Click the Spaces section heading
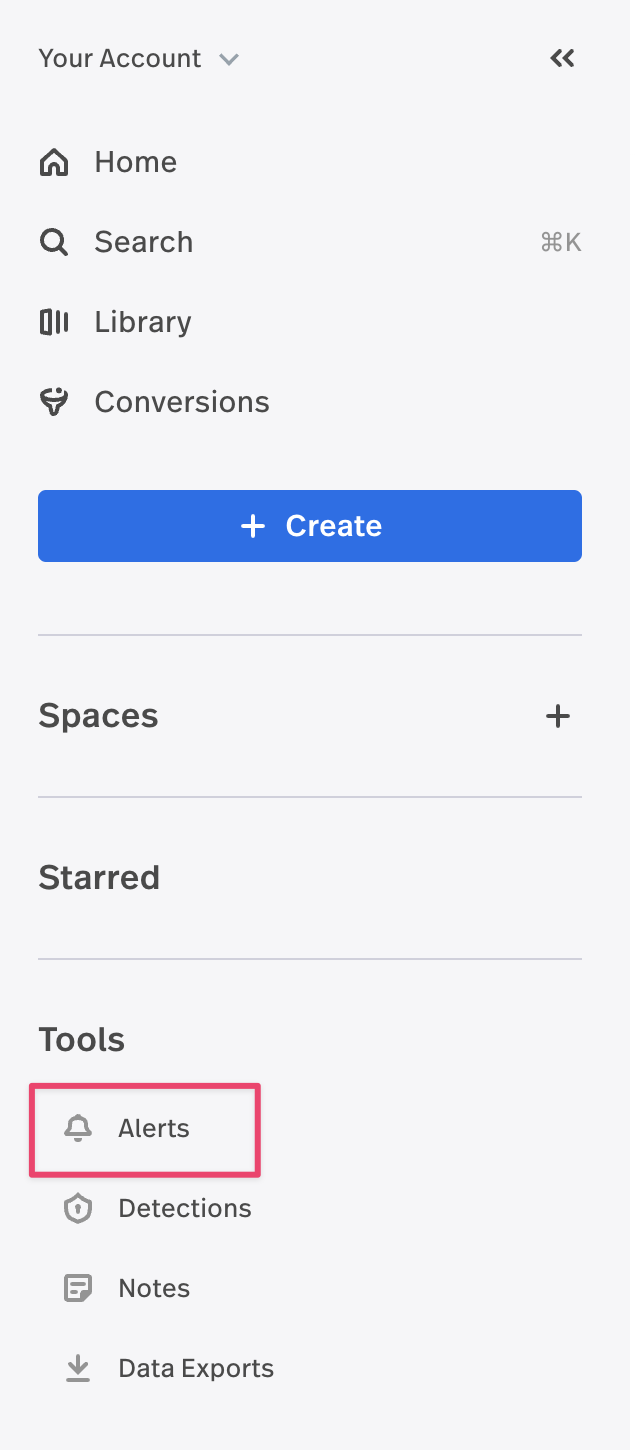The image size is (636, 1450). [x=98, y=716]
